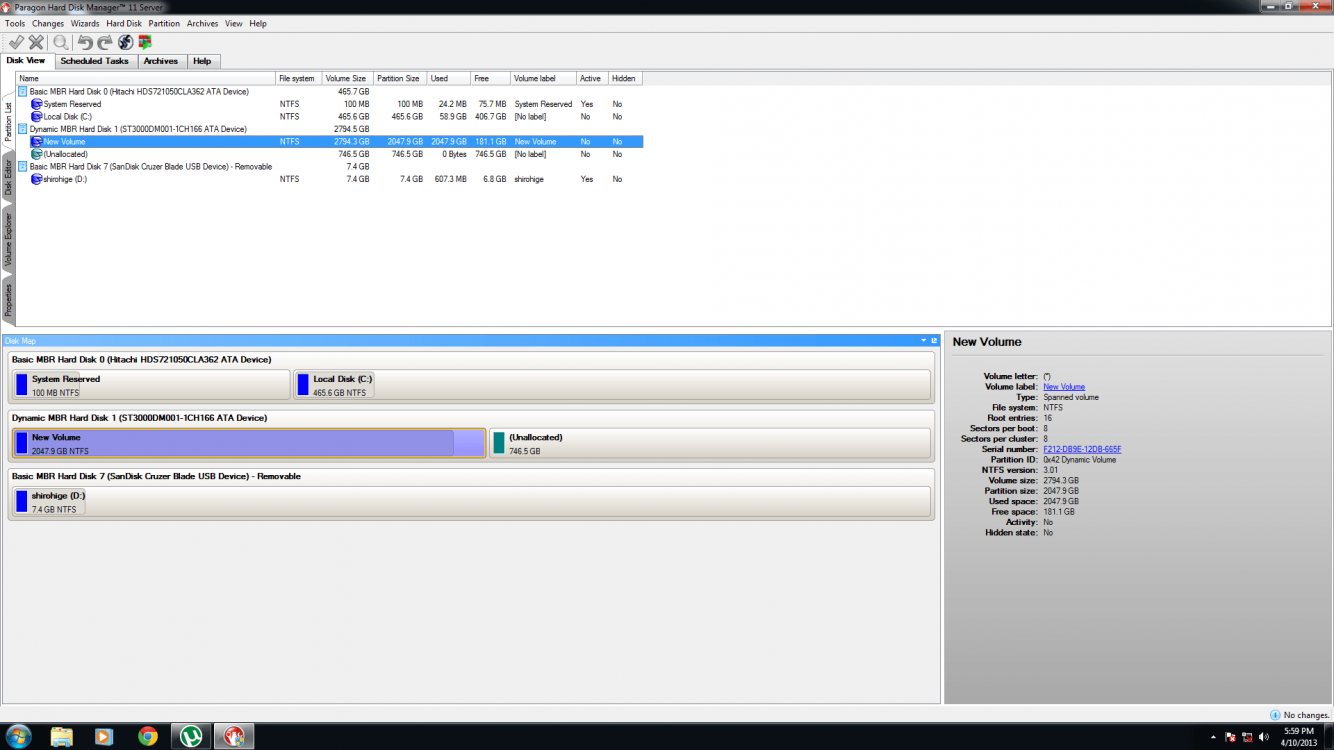Open the Help menu in menu bar
Image resolution: width=1334 pixels, height=750 pixels.
[258, 23]
